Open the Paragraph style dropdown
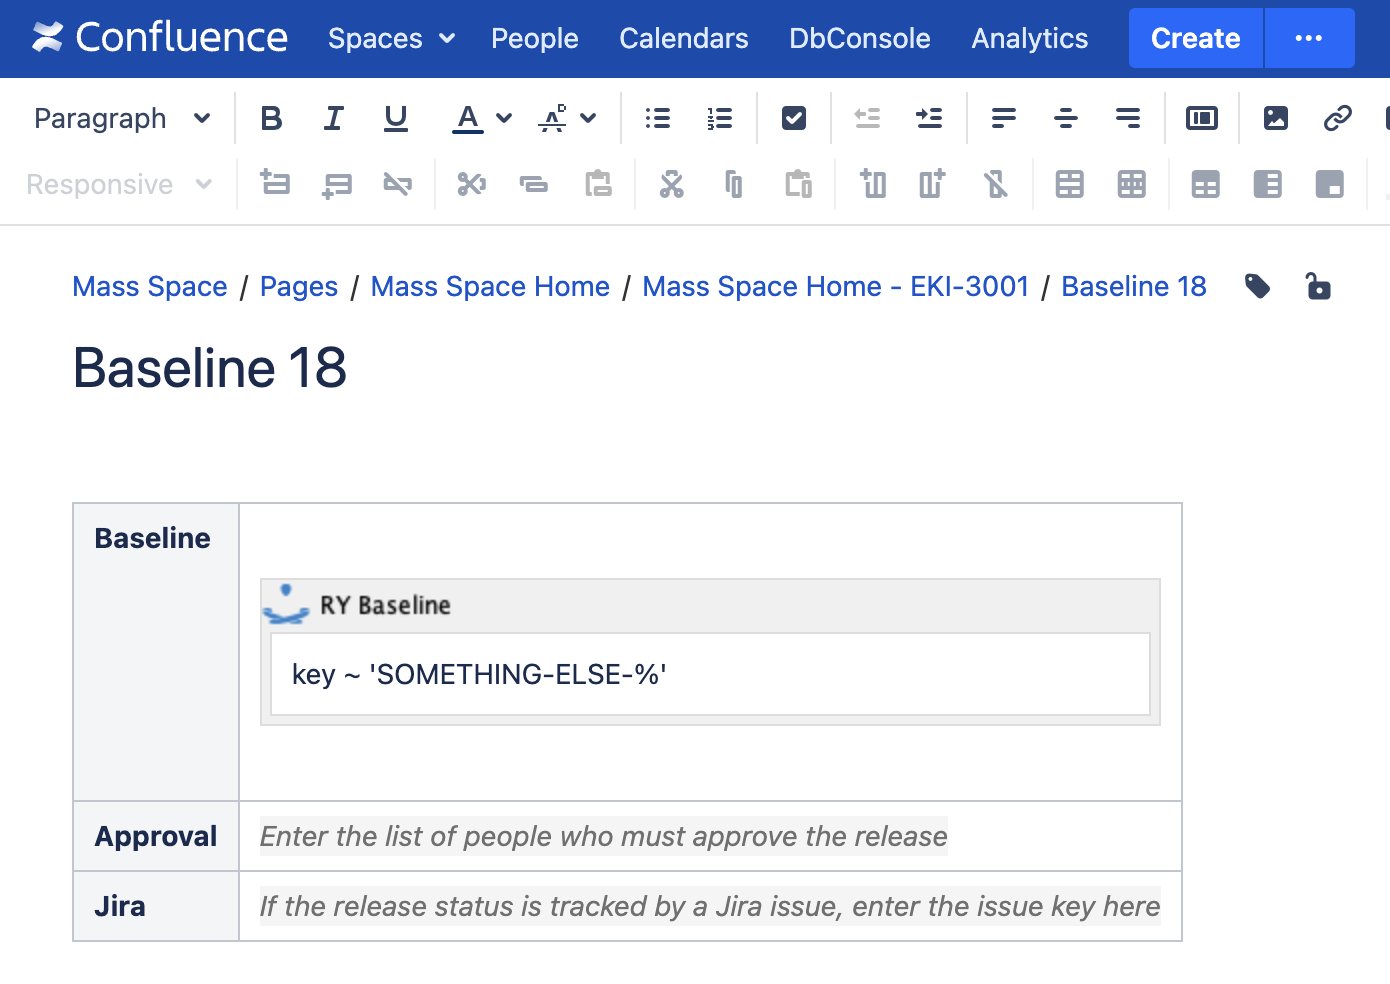 (x=122, y=118)
